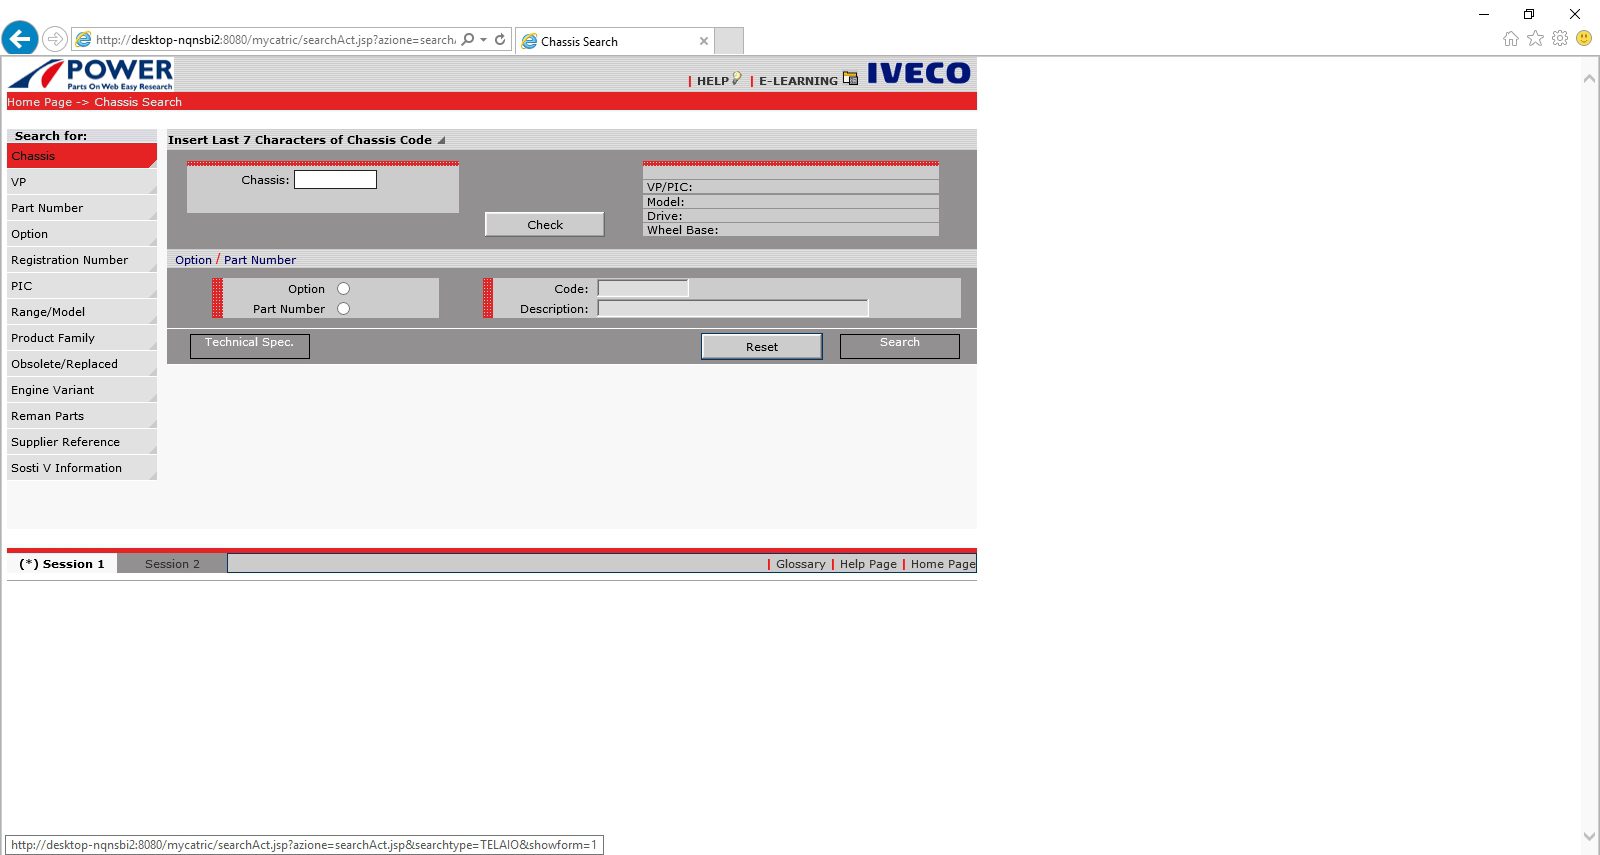Viewport: 1600px width, 855px height.
Task: Open the E-LEARNING link
Action: click(x=798, y=81)
